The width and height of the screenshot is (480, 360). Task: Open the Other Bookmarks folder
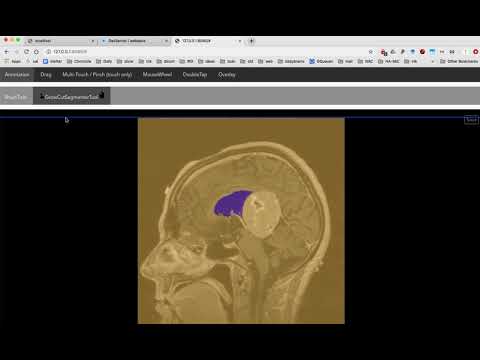459,61
